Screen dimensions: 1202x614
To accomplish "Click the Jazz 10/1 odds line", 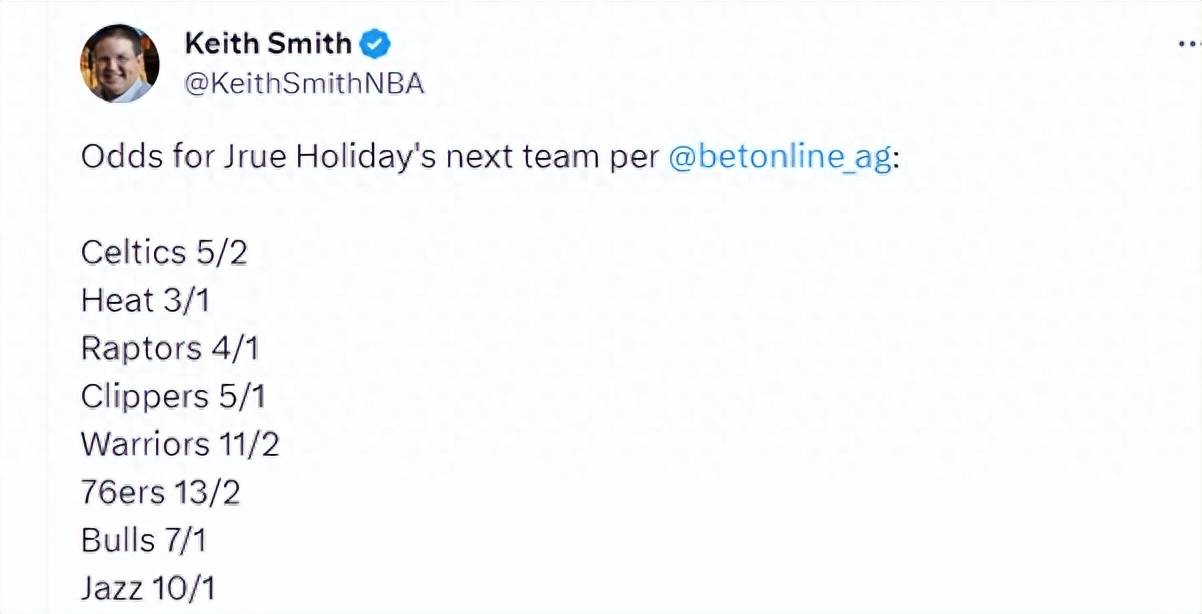I will click(x=148, y=588).
